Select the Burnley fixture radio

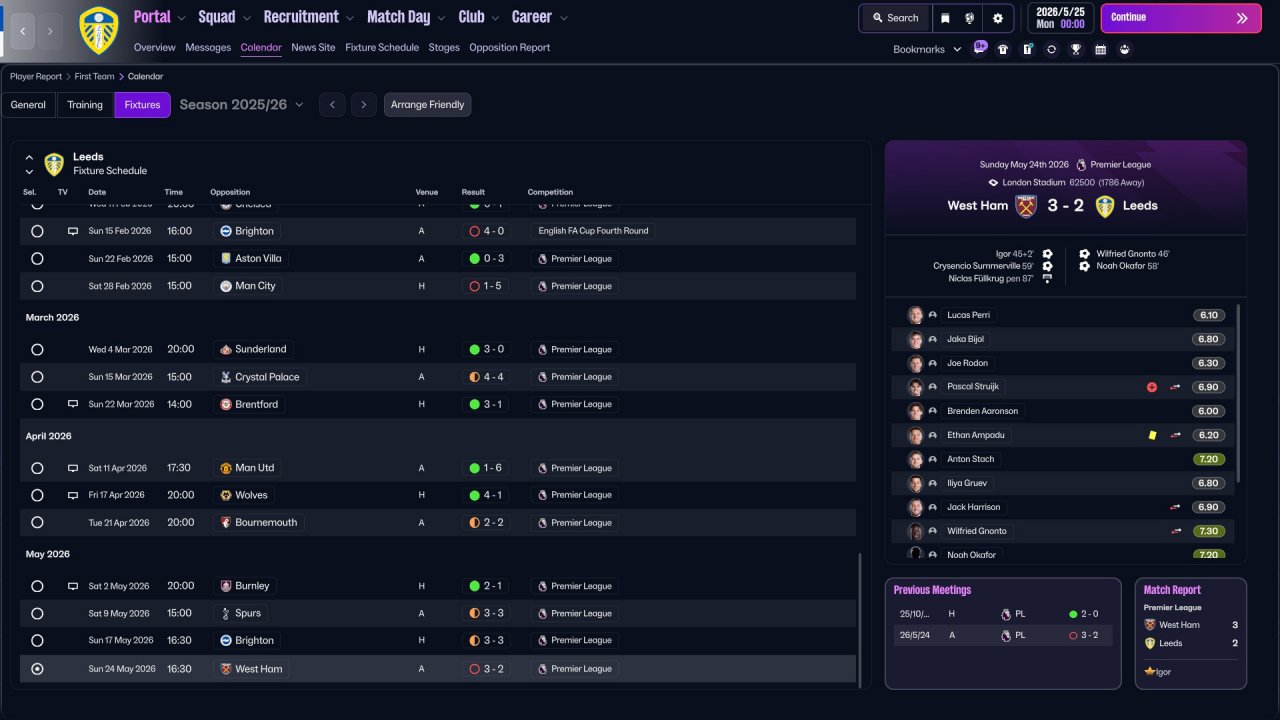pos(37,586)
